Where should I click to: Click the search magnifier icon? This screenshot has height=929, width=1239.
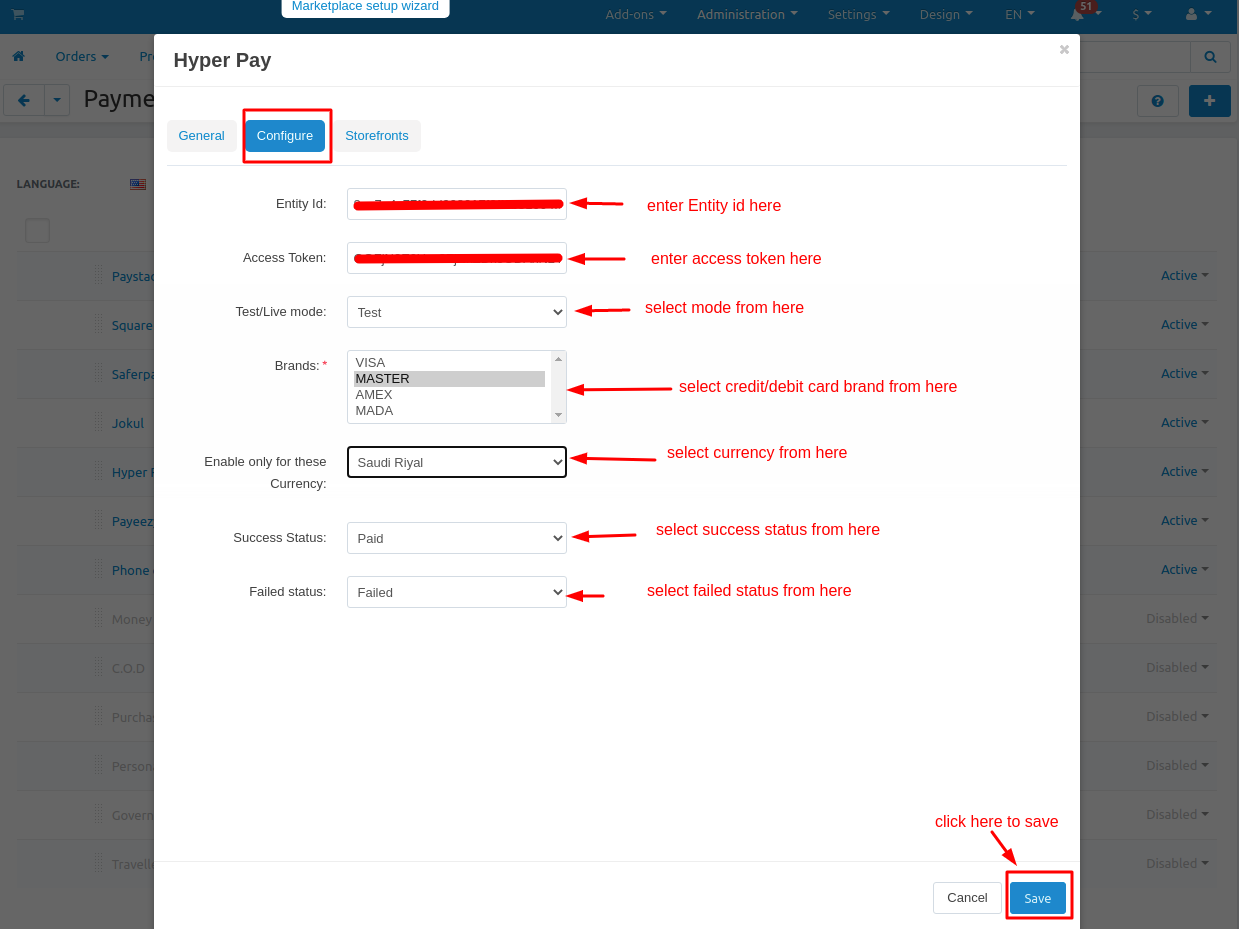tap(1210, 57)
